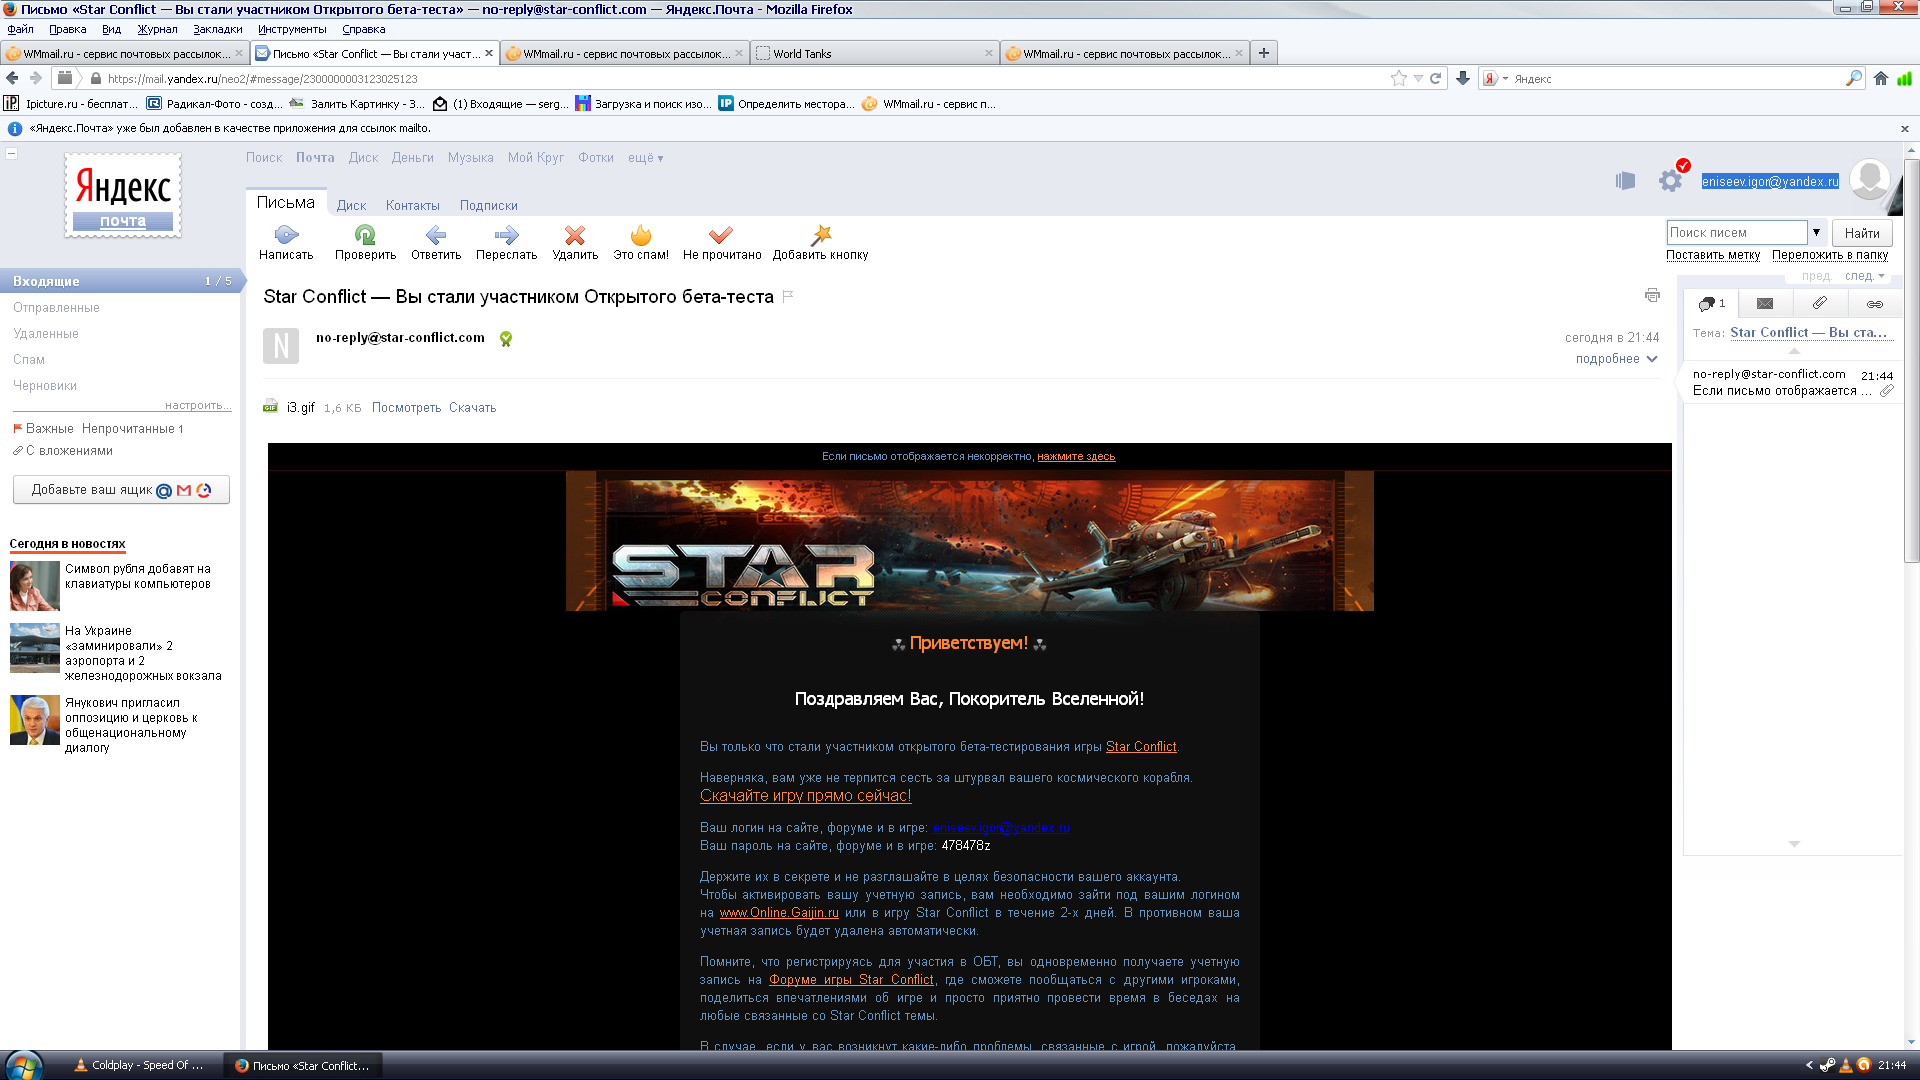Switch to the Подписки tab
This screenshot has height=1080, width=1920.
point(488,205)
